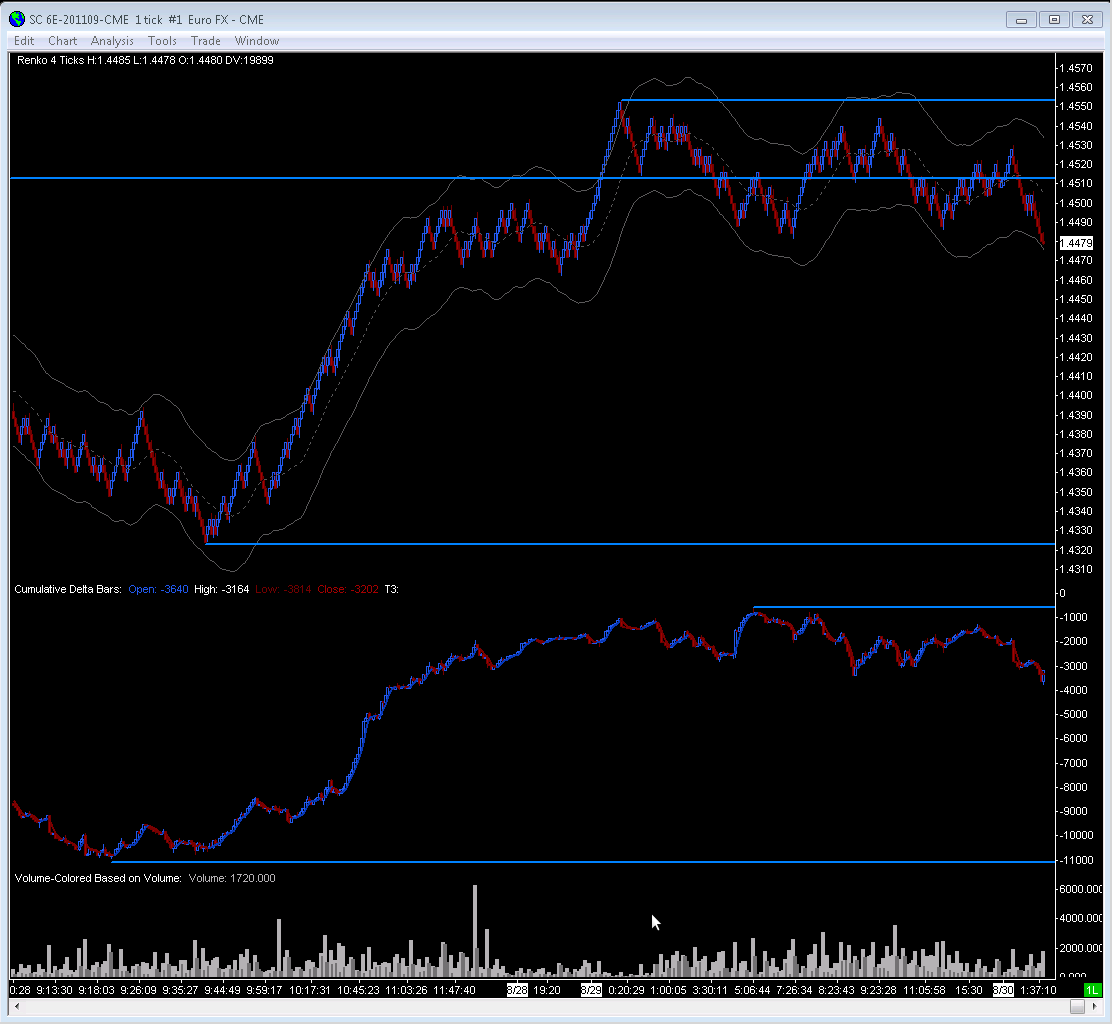Click the Cumulative Delta Bars label
The height and width of the screenshot is (1024, 1112).
click(68, 589)
